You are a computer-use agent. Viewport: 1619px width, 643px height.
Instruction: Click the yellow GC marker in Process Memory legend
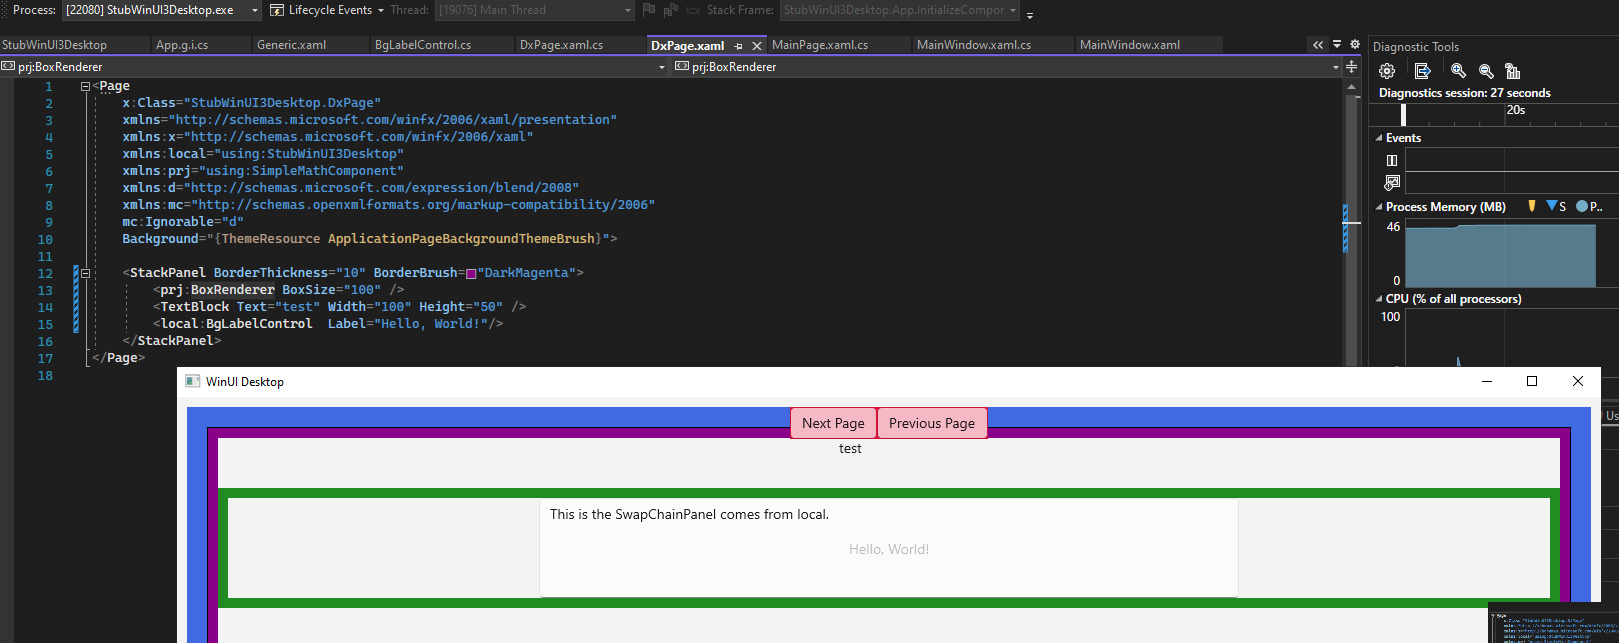[1532, 206]
